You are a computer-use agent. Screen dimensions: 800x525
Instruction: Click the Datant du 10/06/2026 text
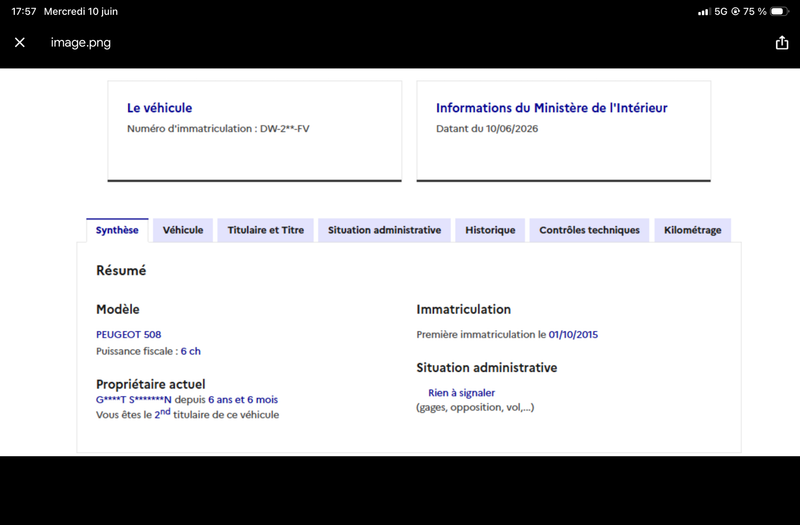pos(487,129)
